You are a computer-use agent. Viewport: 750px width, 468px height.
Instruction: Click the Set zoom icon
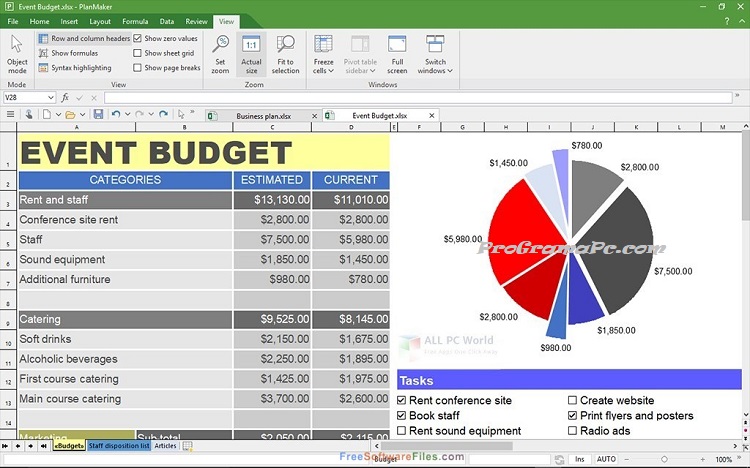point(220,51)
